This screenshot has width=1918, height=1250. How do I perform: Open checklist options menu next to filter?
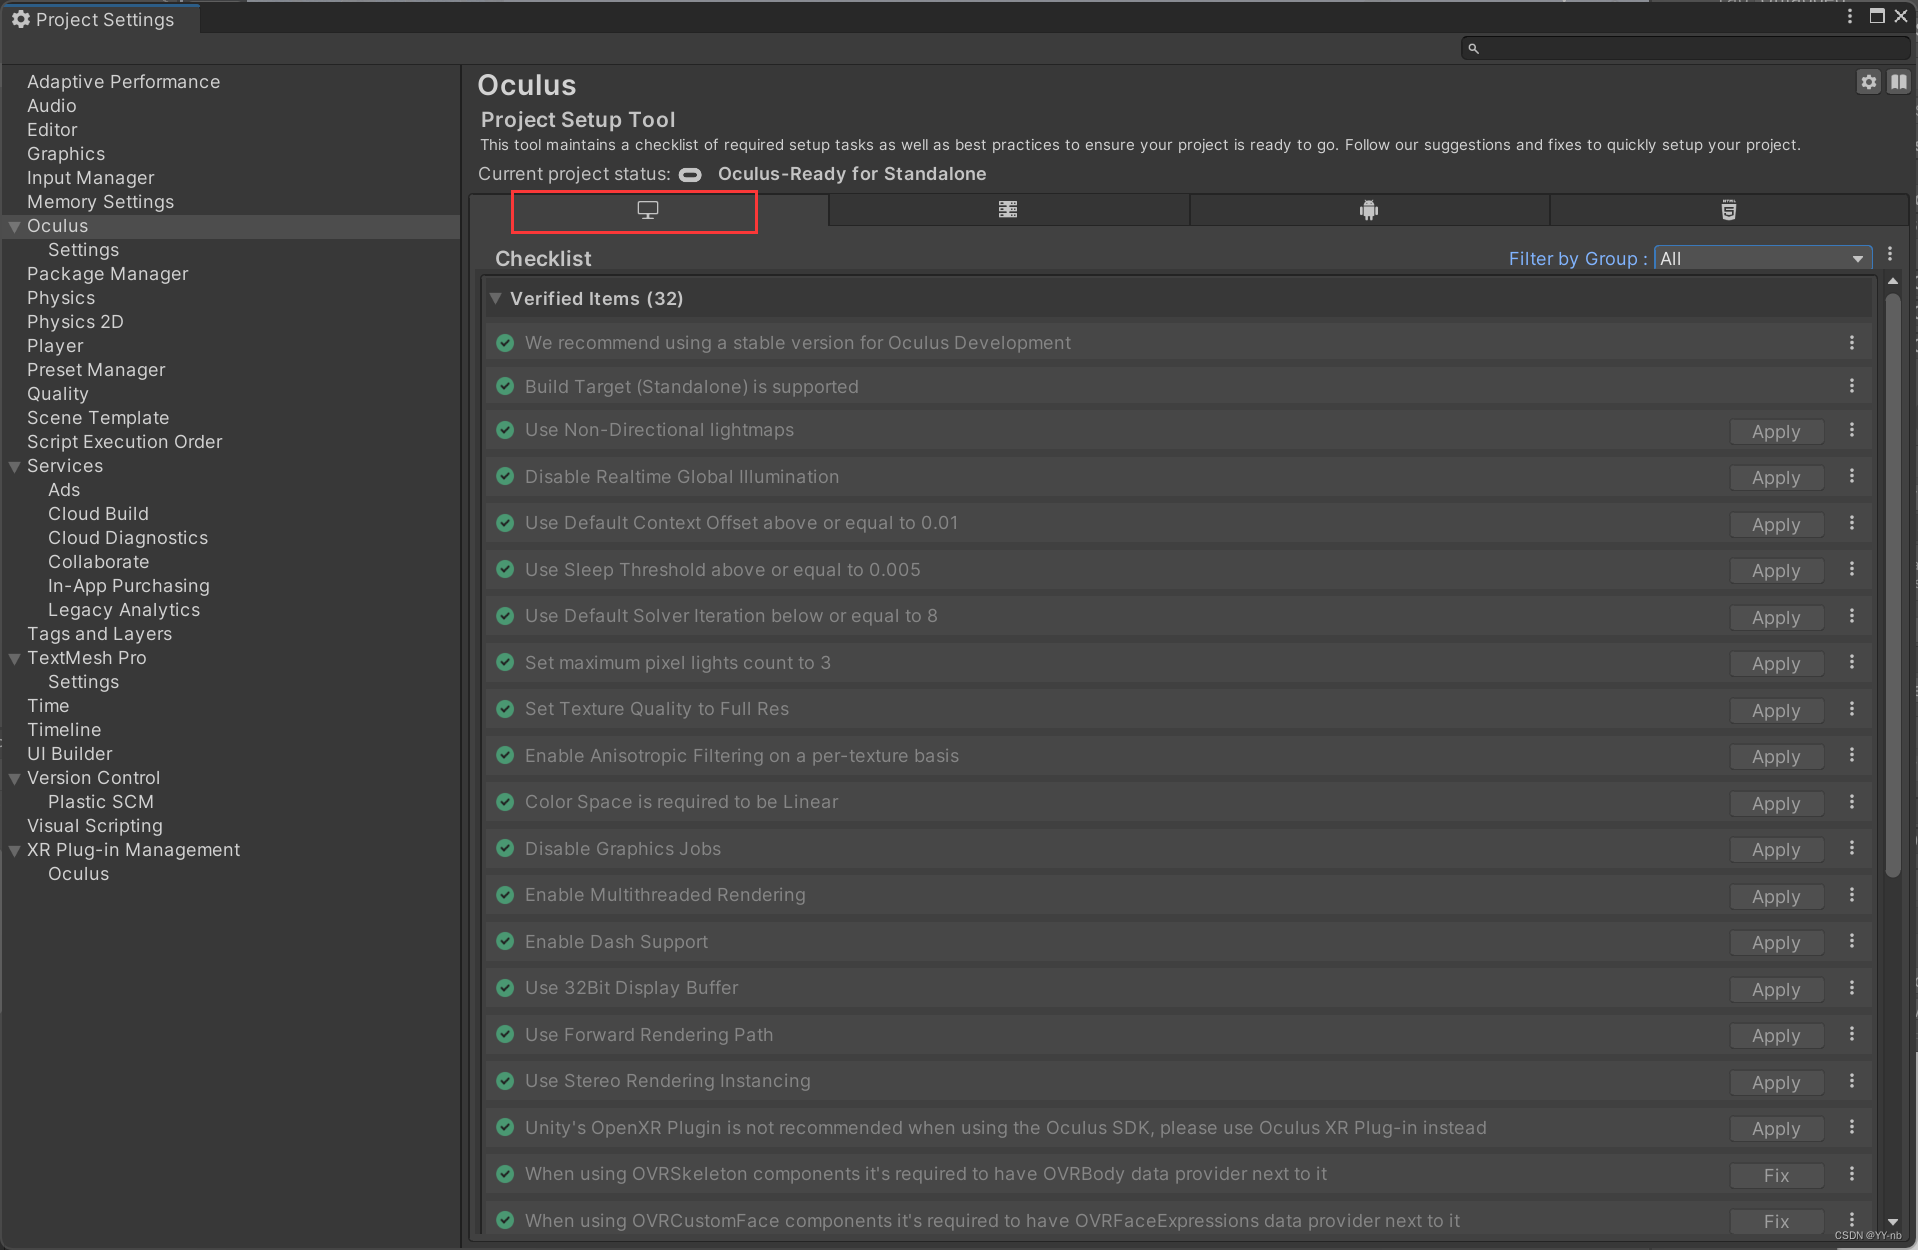[x=1890, y=254]
